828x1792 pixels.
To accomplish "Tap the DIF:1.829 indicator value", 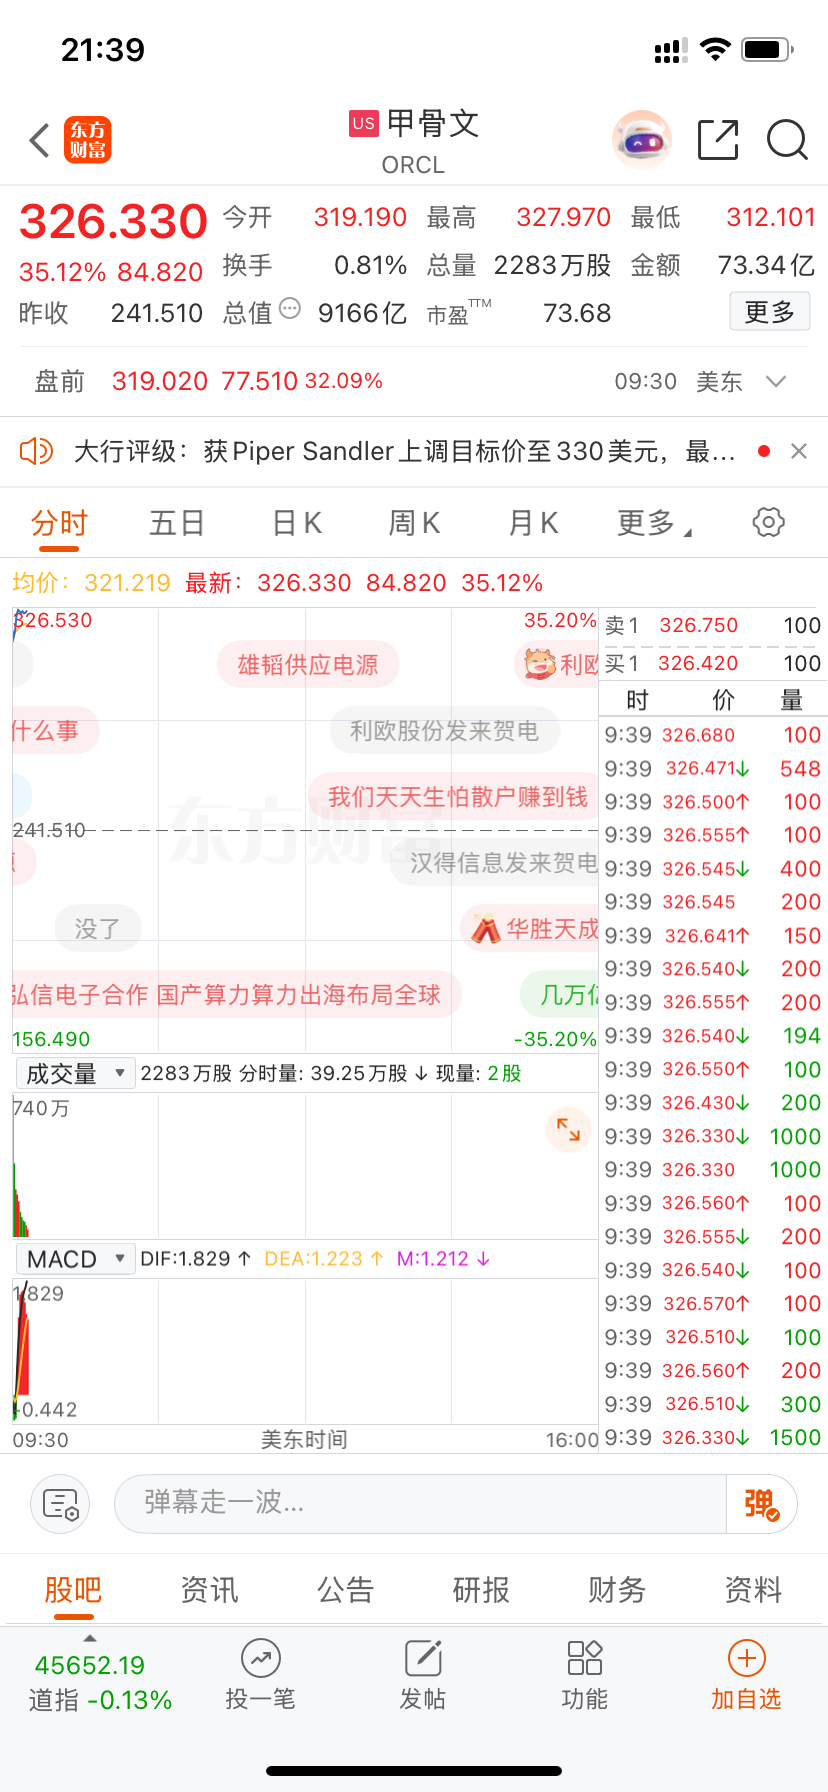I will (x=196, y=1259).
